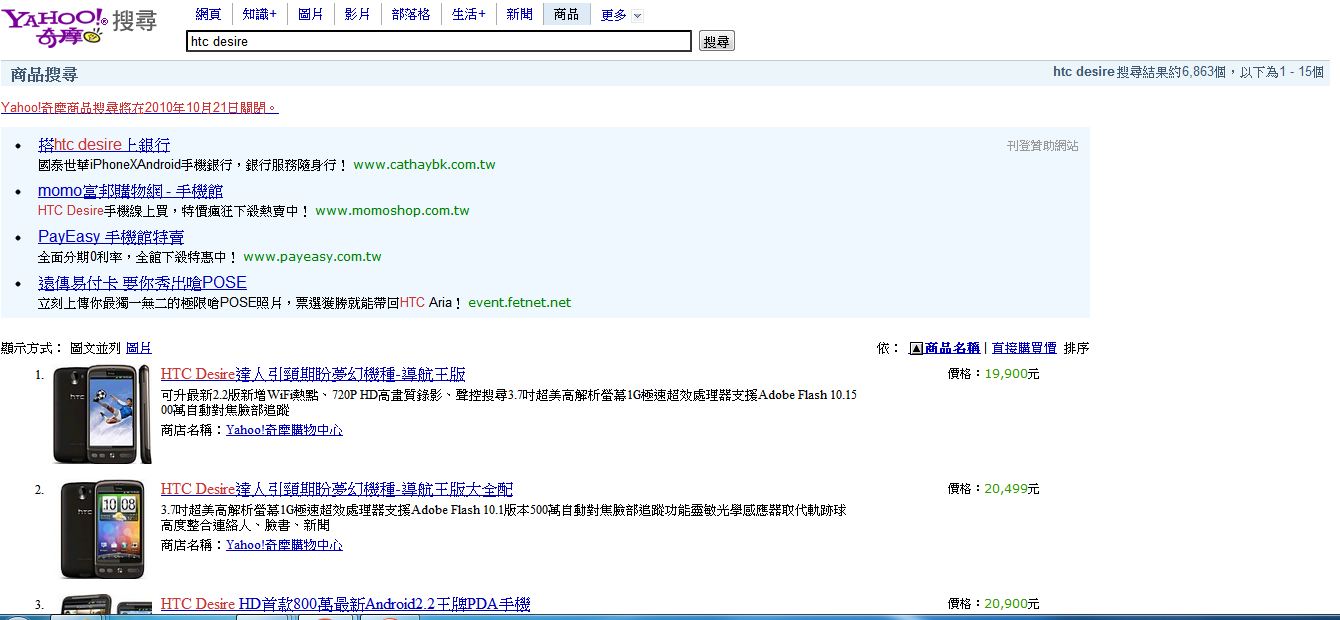Click the www.momoshop.com.tw URL text
Viewport: 1340px width, 620px height.
[392, 211]
